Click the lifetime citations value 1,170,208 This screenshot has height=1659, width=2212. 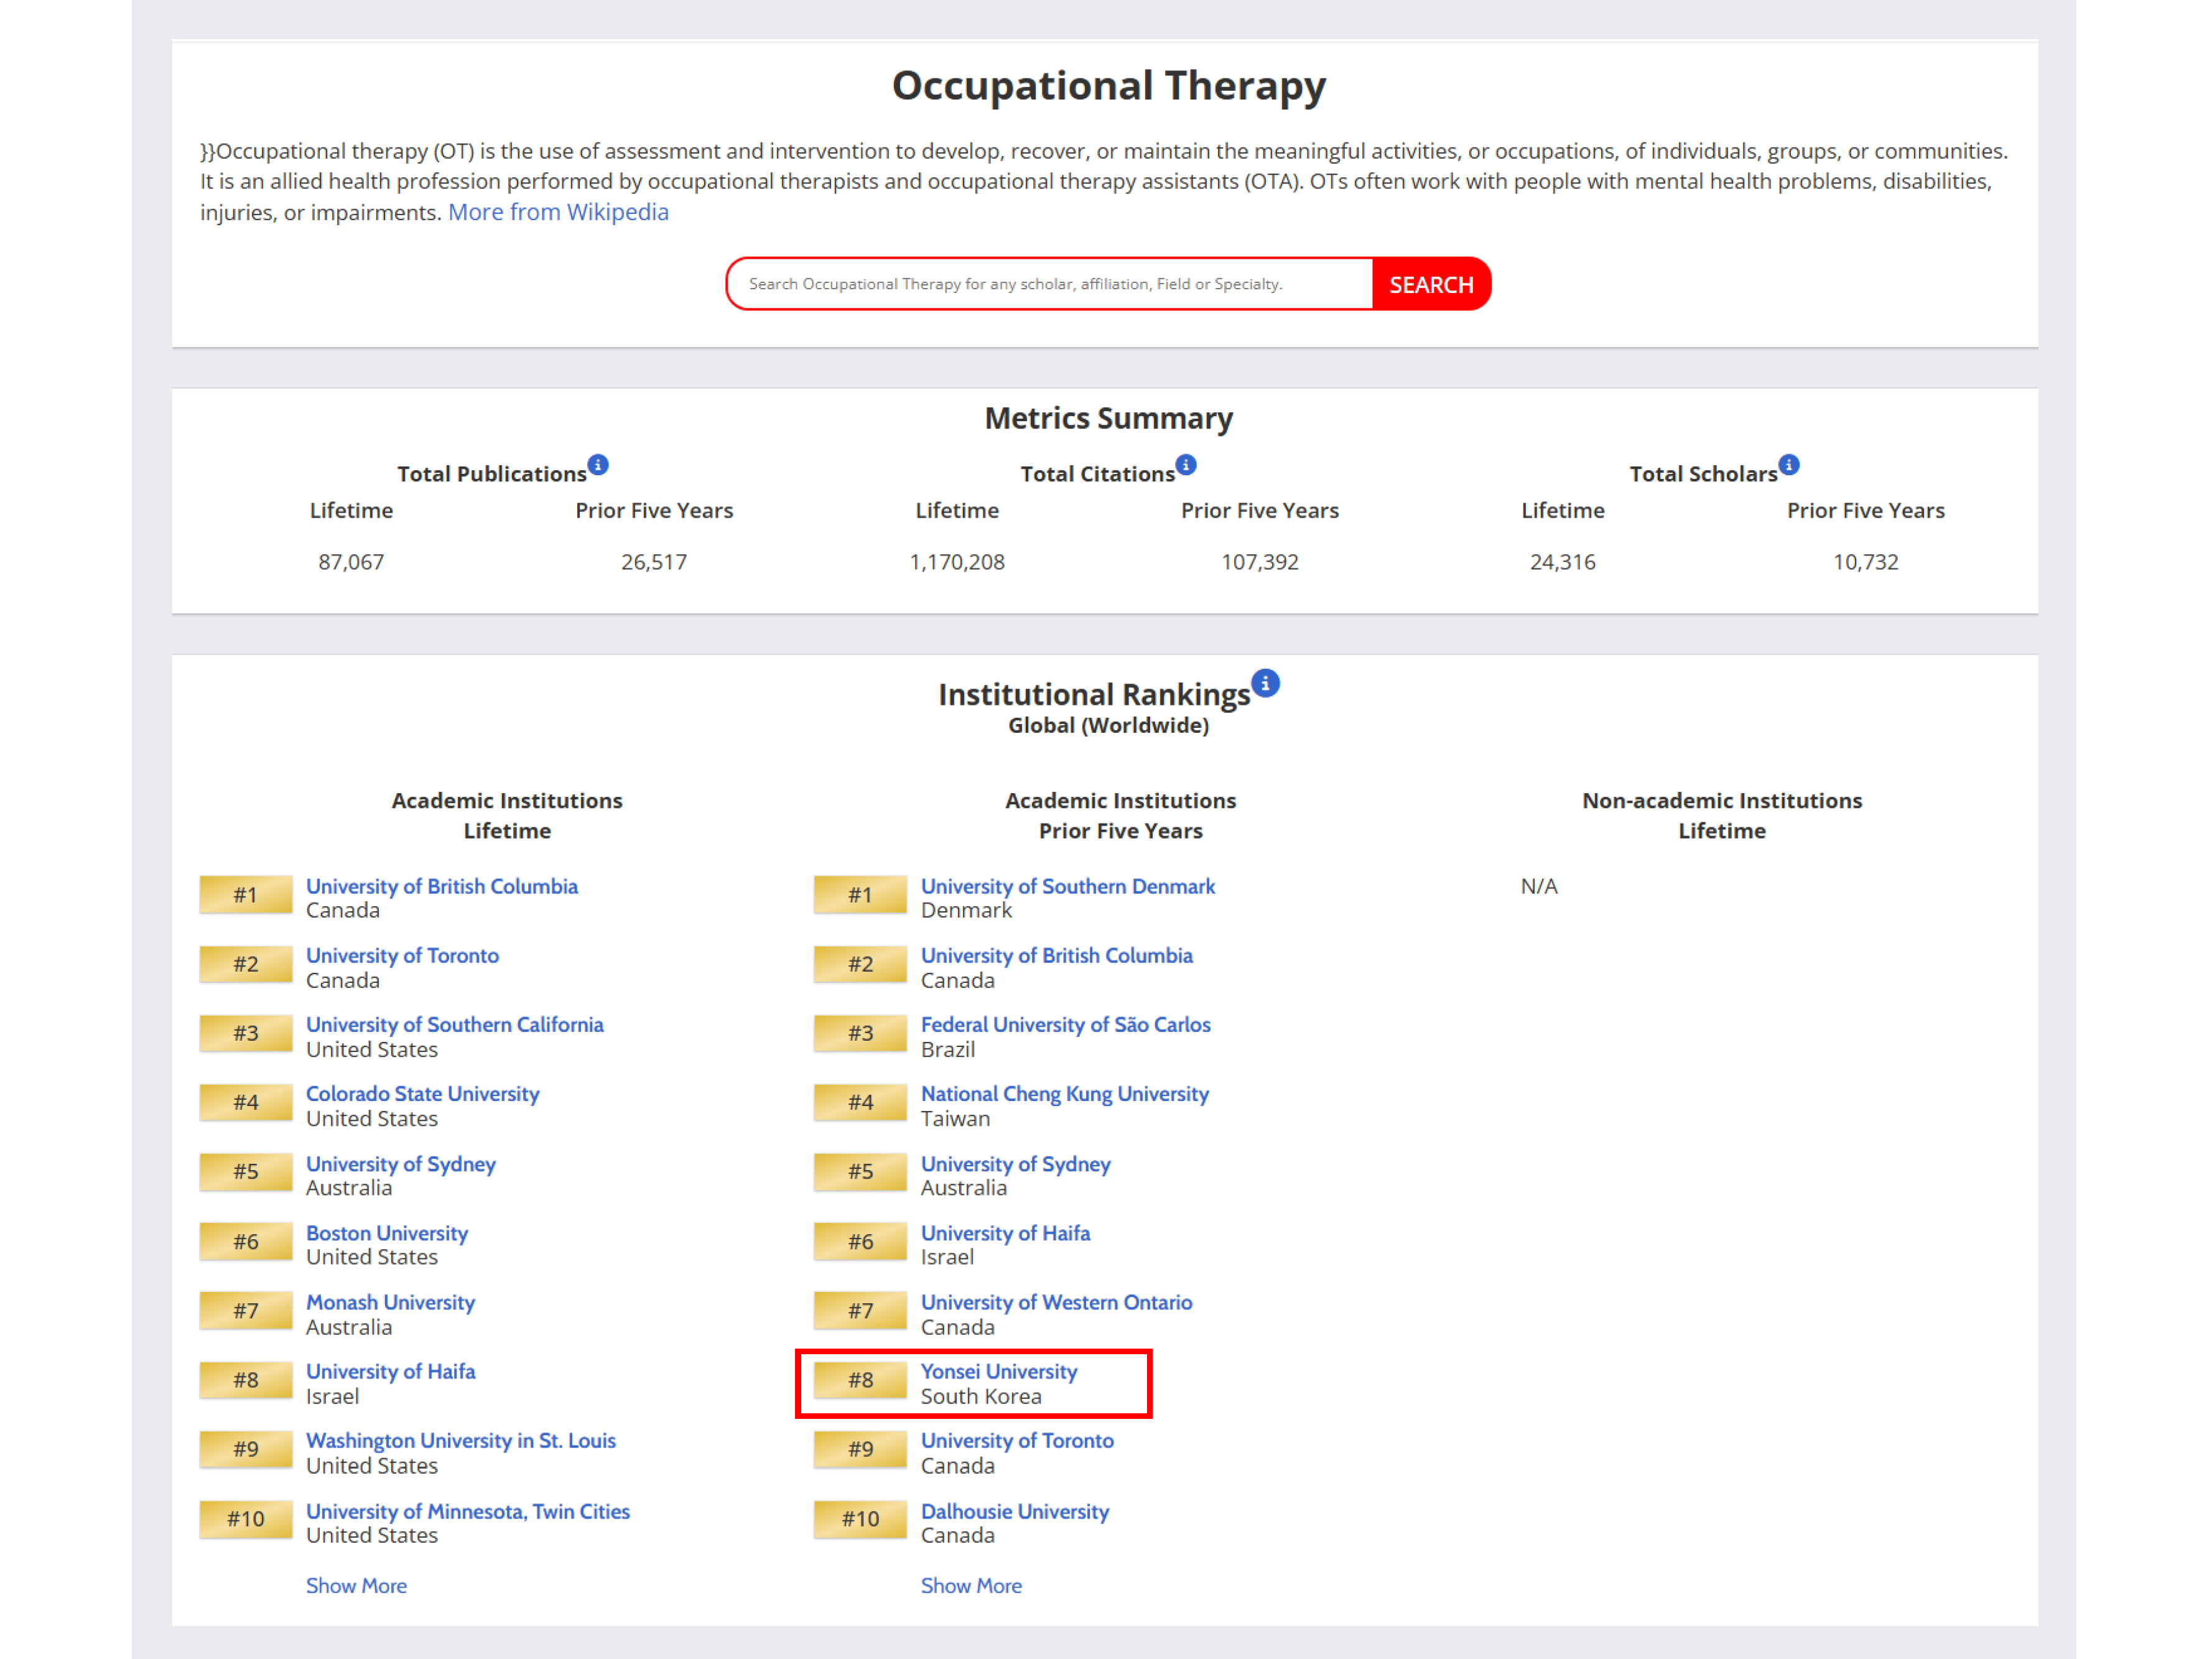957,562
